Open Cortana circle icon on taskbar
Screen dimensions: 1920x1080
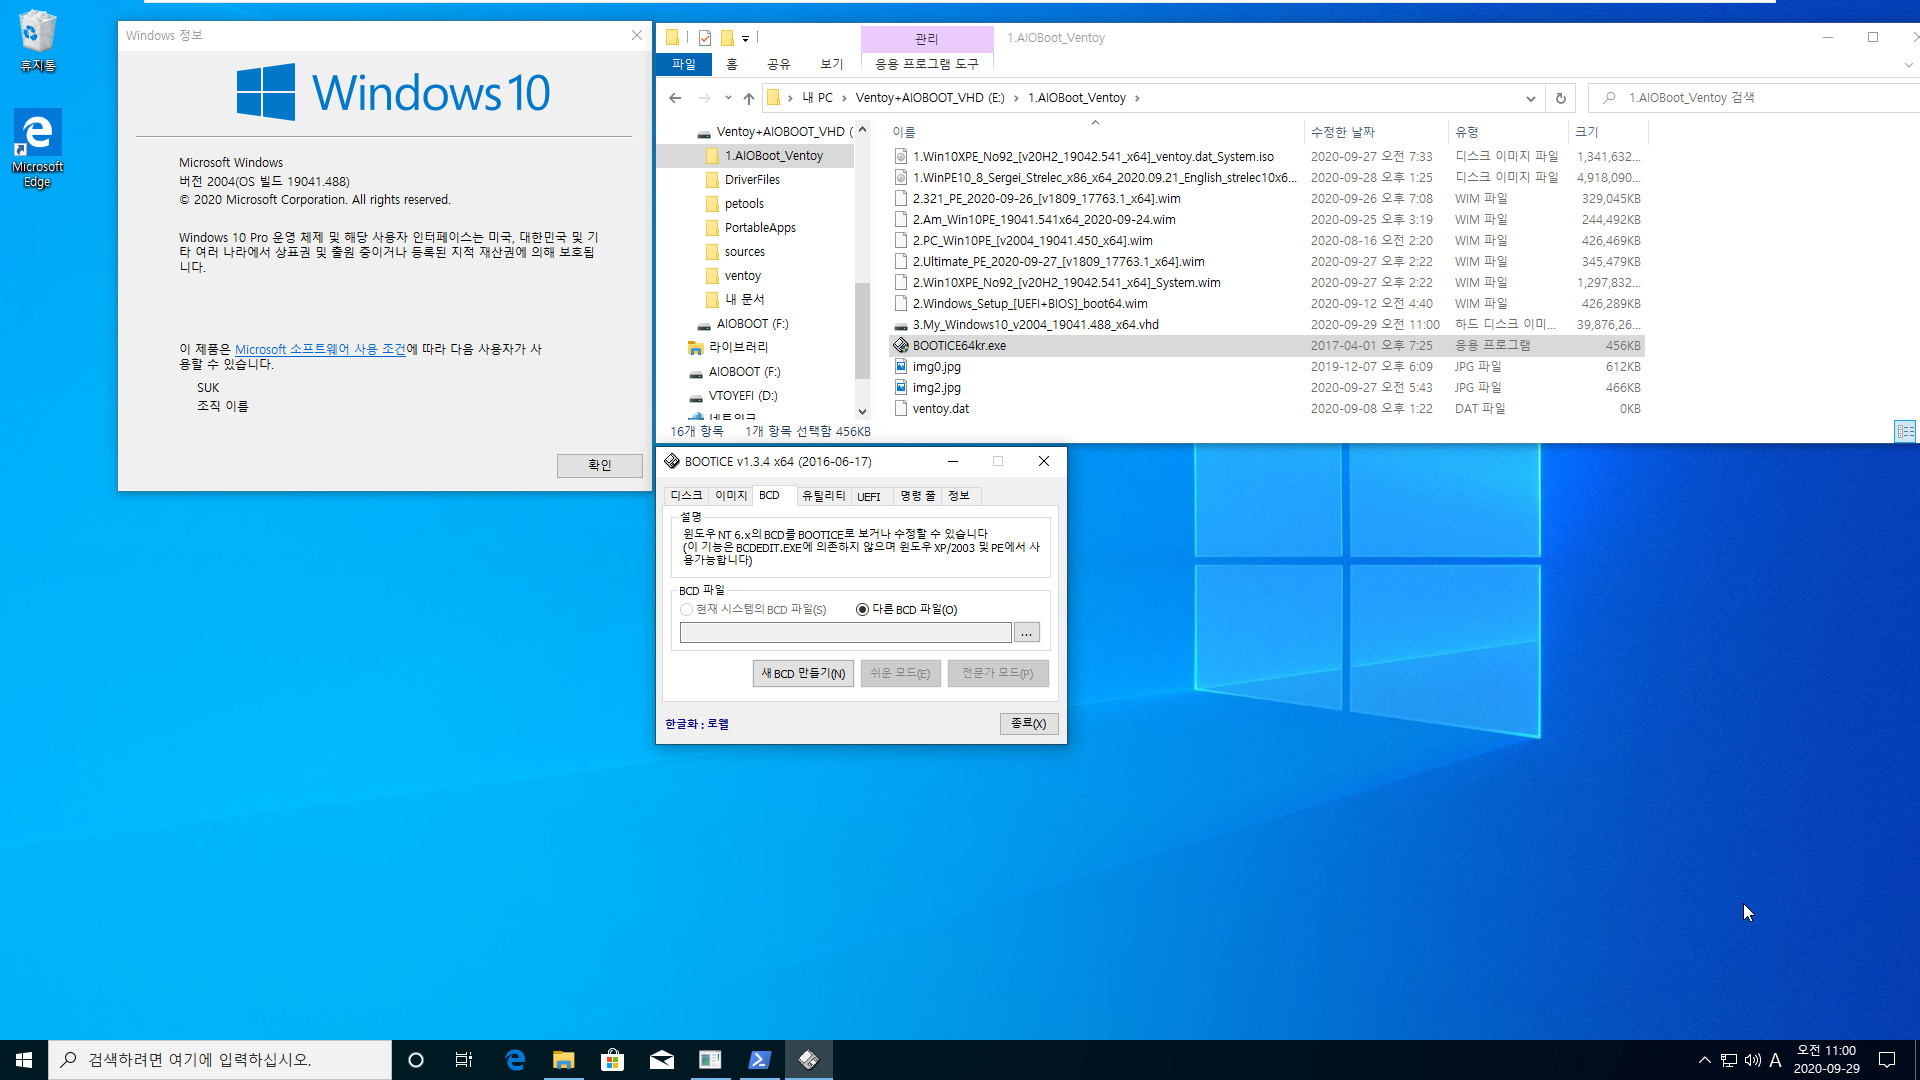416,1060
